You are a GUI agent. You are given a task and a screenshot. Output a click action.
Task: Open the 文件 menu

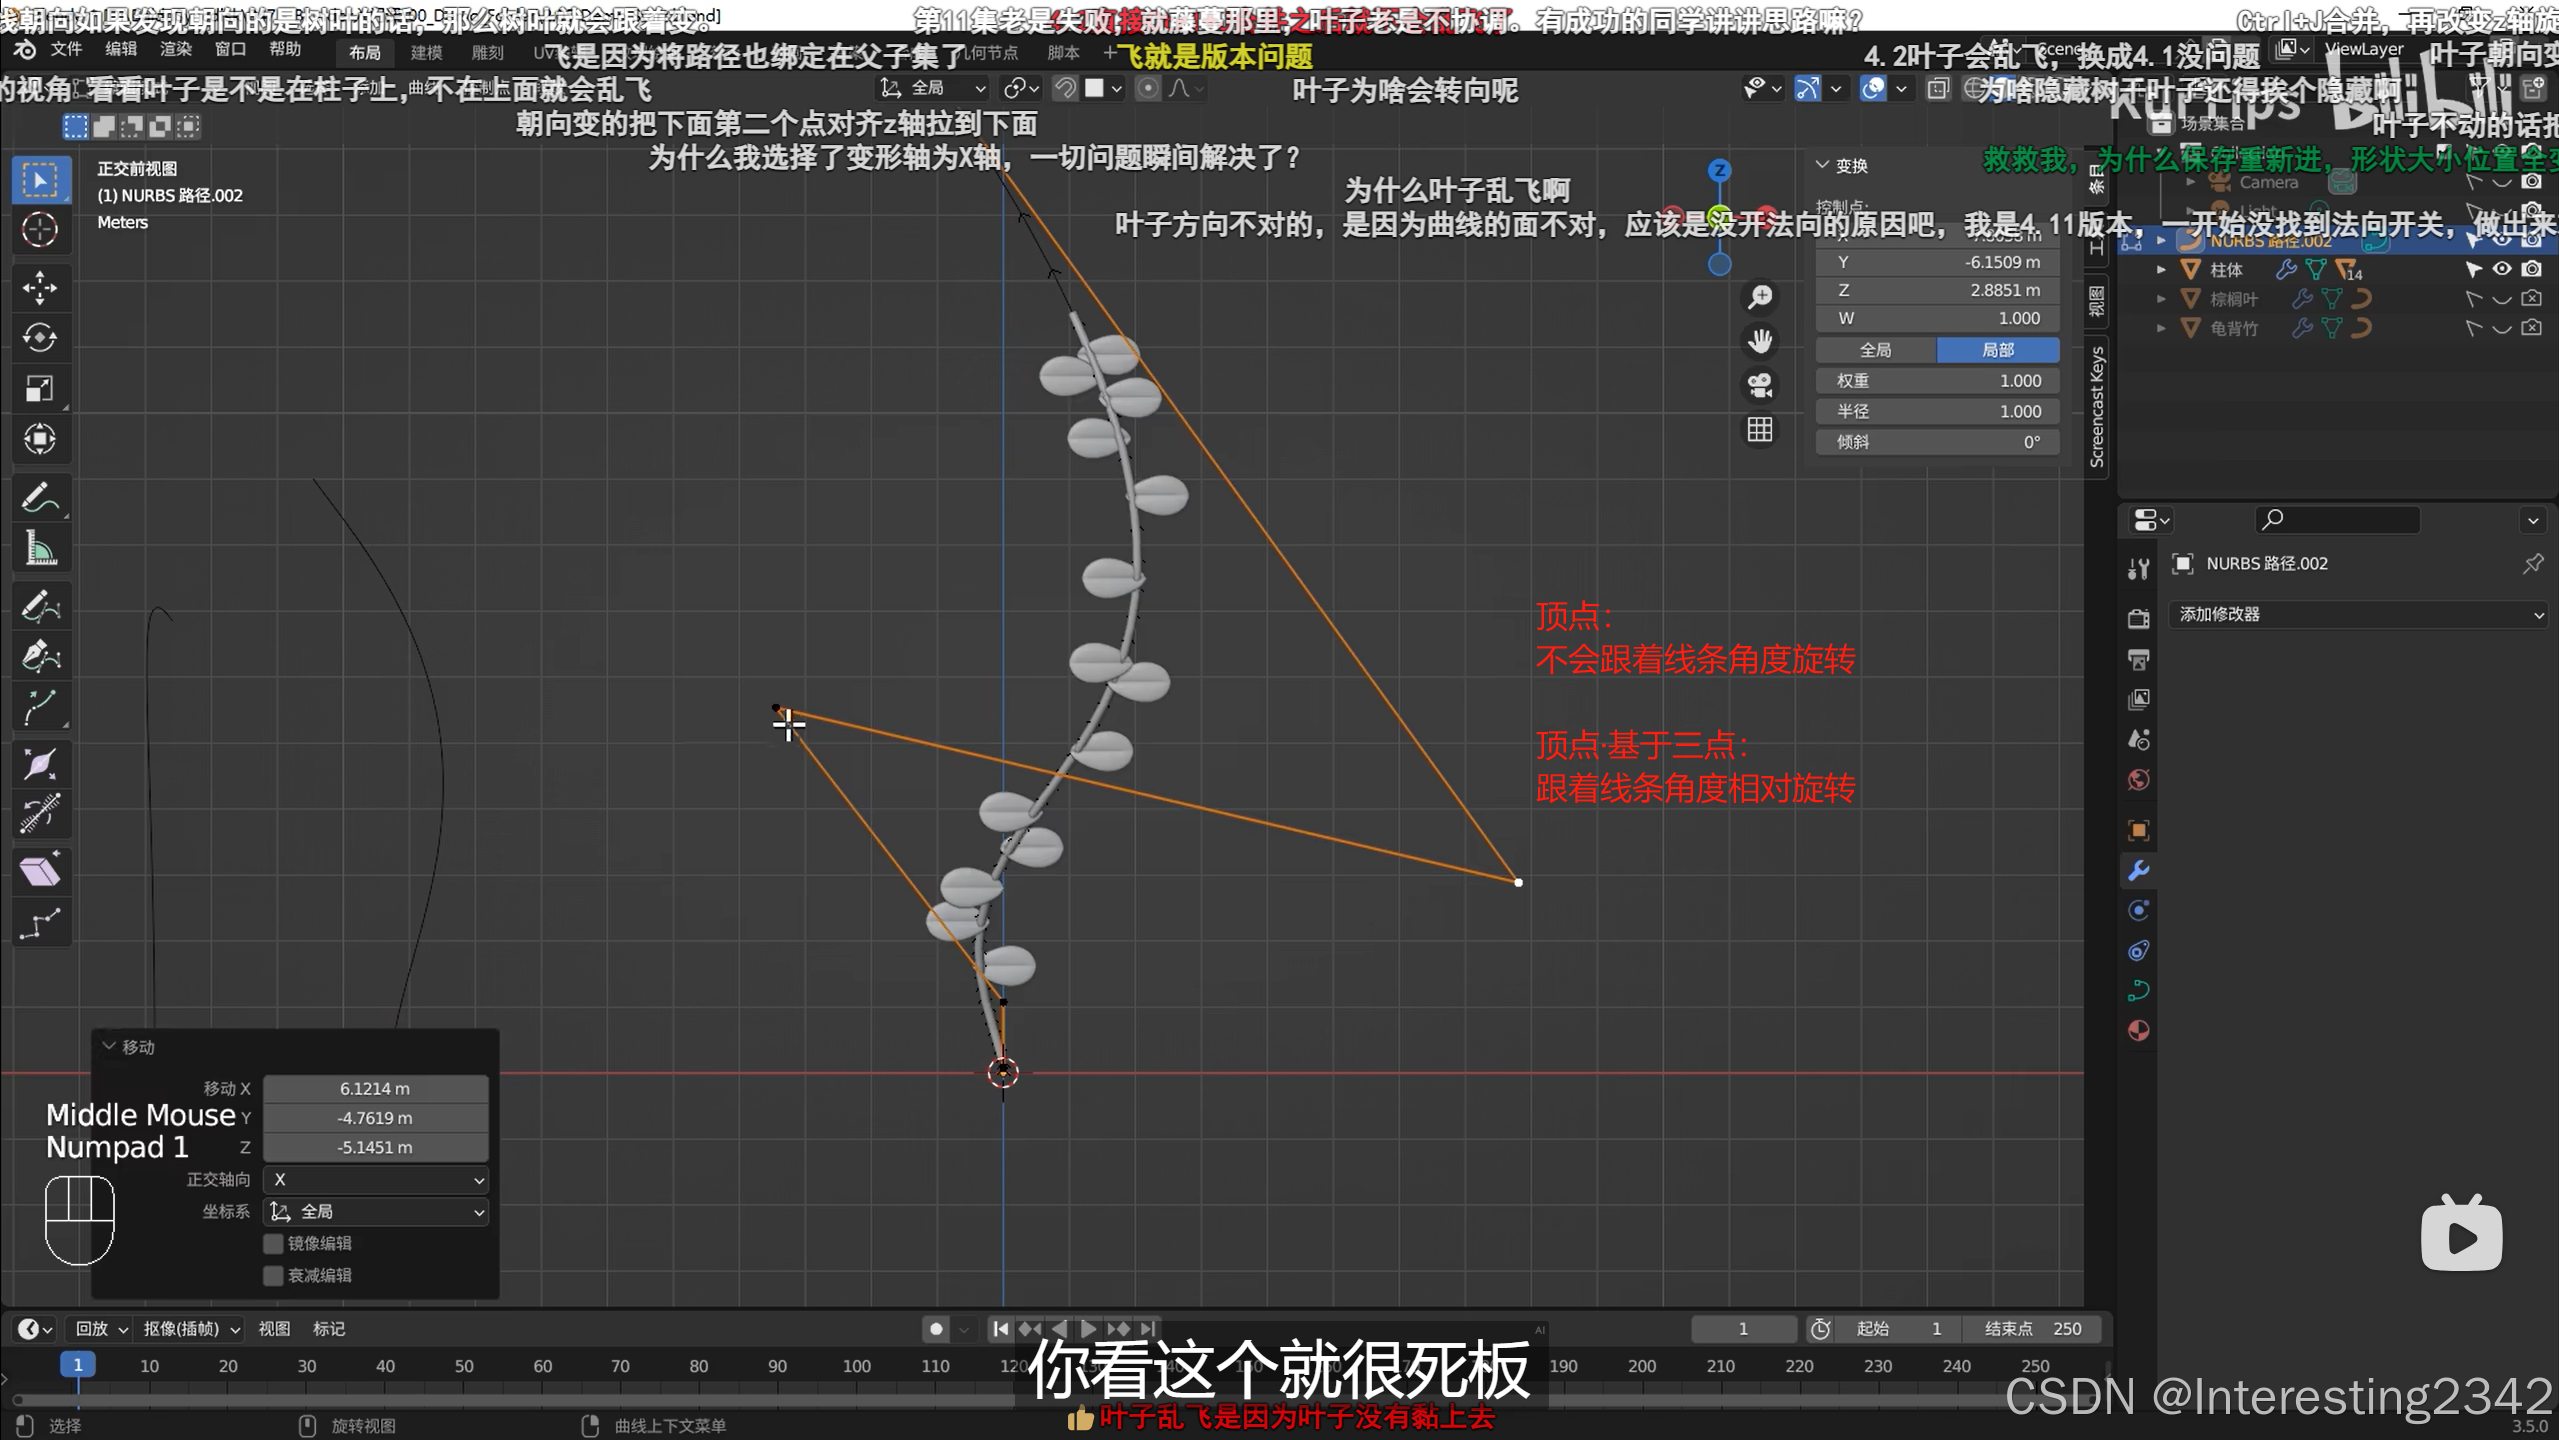point(66,49)
